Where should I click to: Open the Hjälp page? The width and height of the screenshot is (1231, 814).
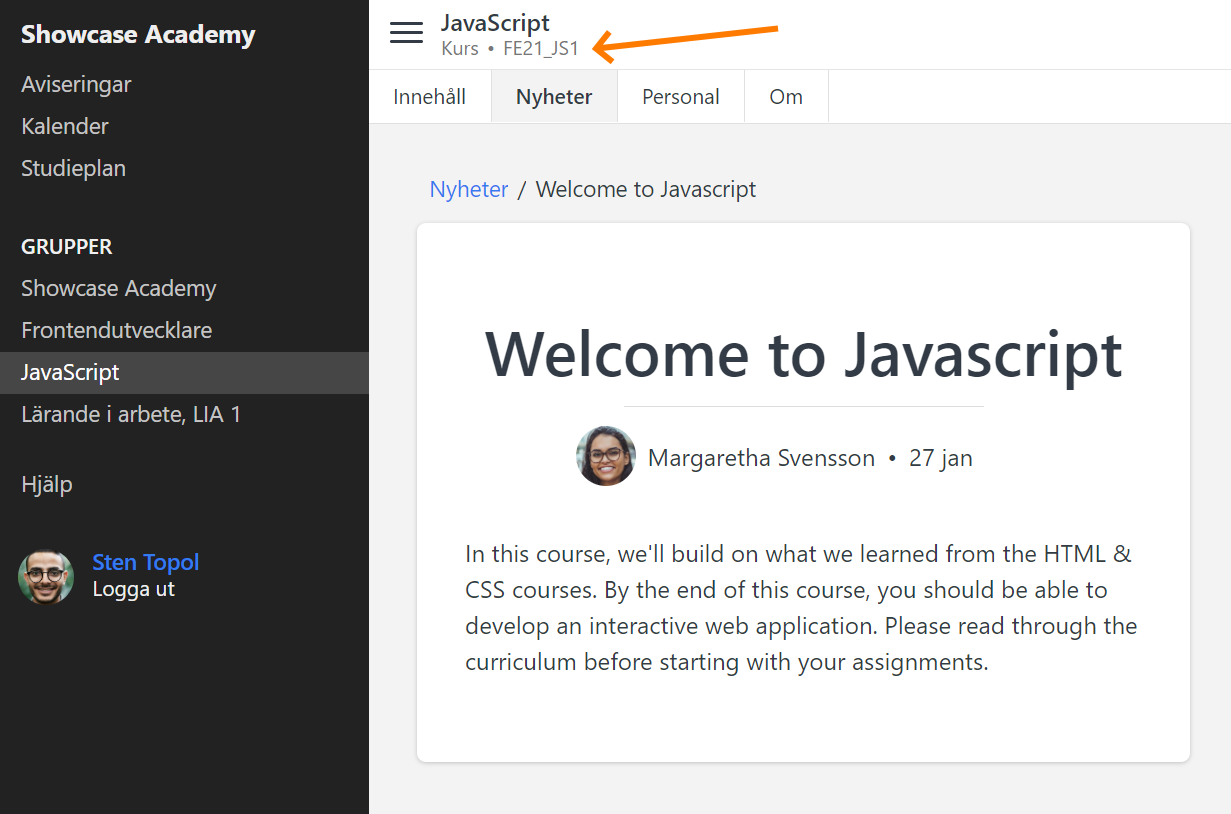[47, 484]
